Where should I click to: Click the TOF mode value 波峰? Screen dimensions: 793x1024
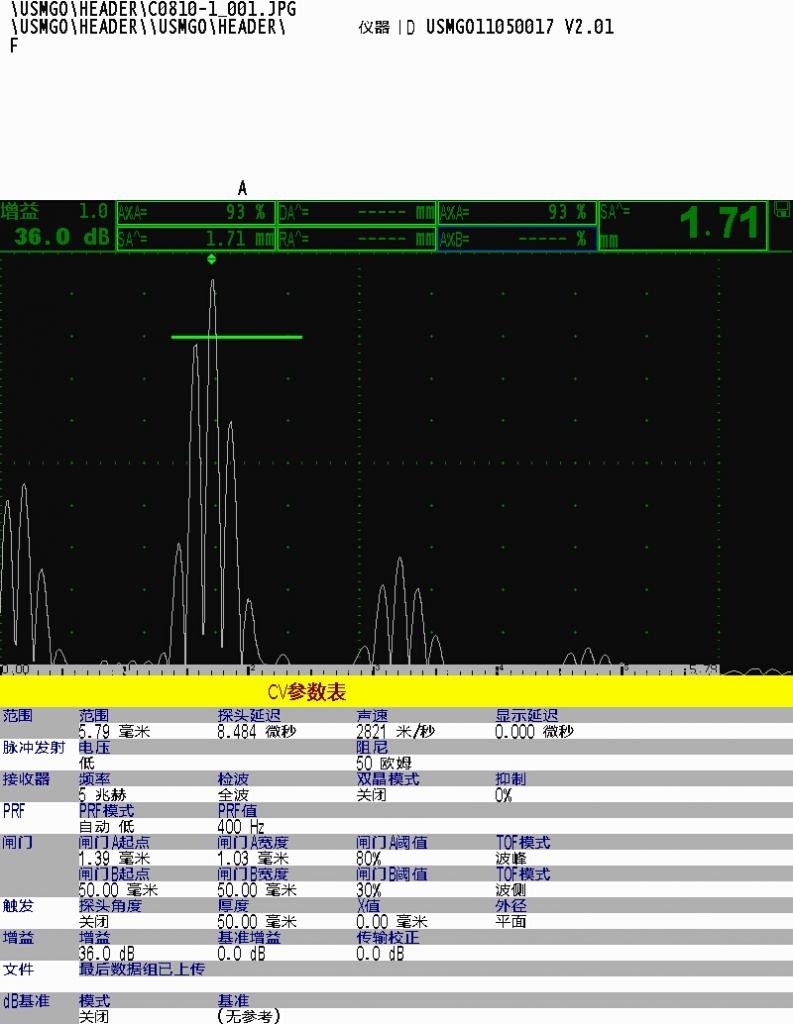tap(511, 858)
